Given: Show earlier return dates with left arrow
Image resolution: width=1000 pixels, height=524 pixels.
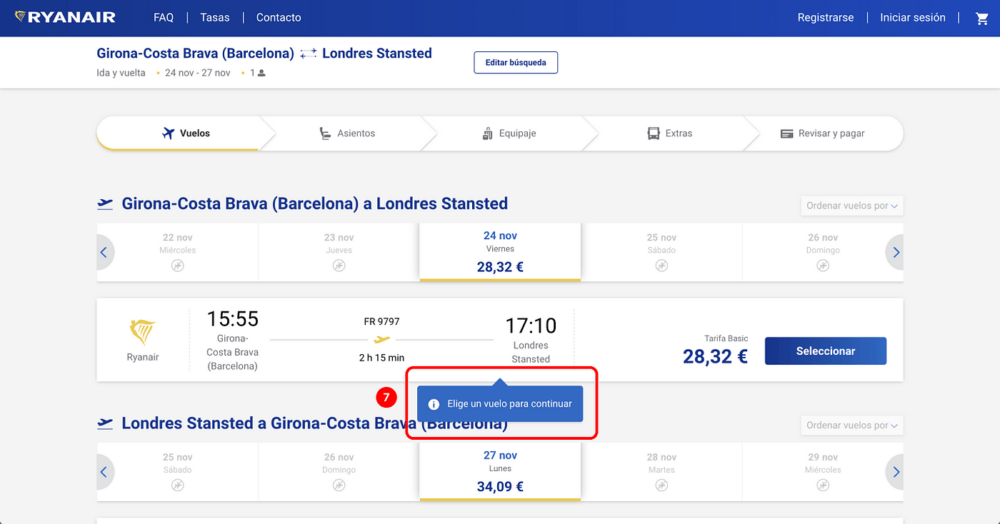Looking at the screenshot, I should pyautogui.click(x=104, y=472).
